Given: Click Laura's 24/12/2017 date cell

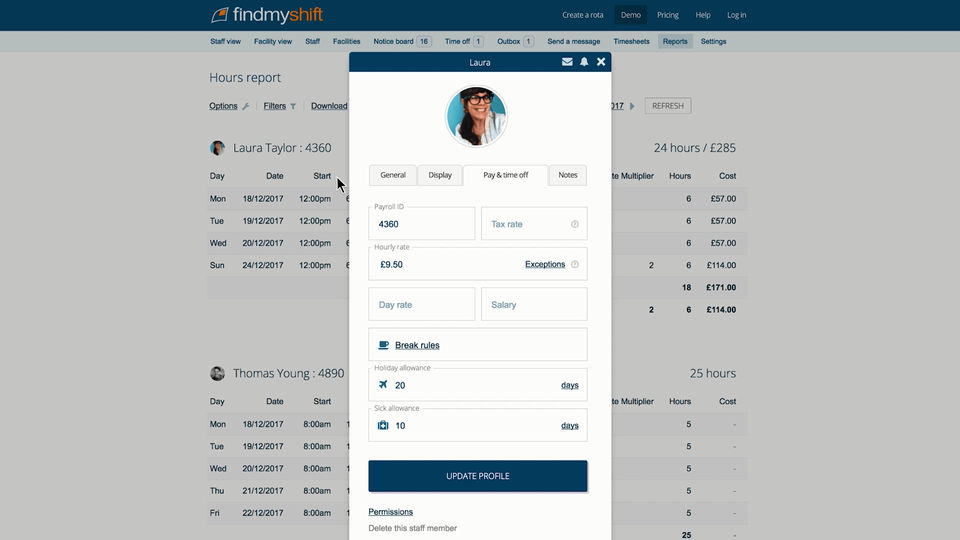Looking at the screenshot, I should [263, 265].
